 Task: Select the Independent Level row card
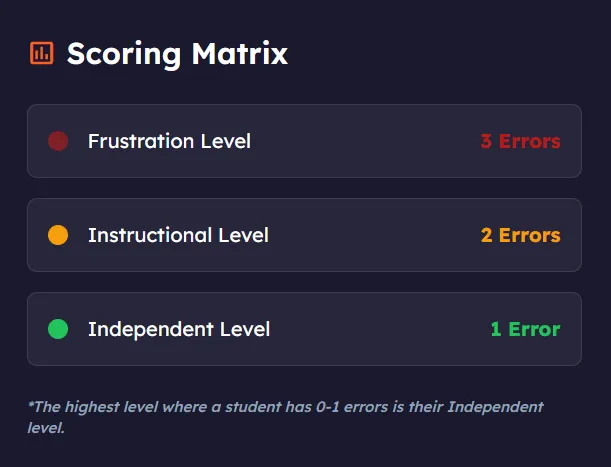tap(304, 329)
